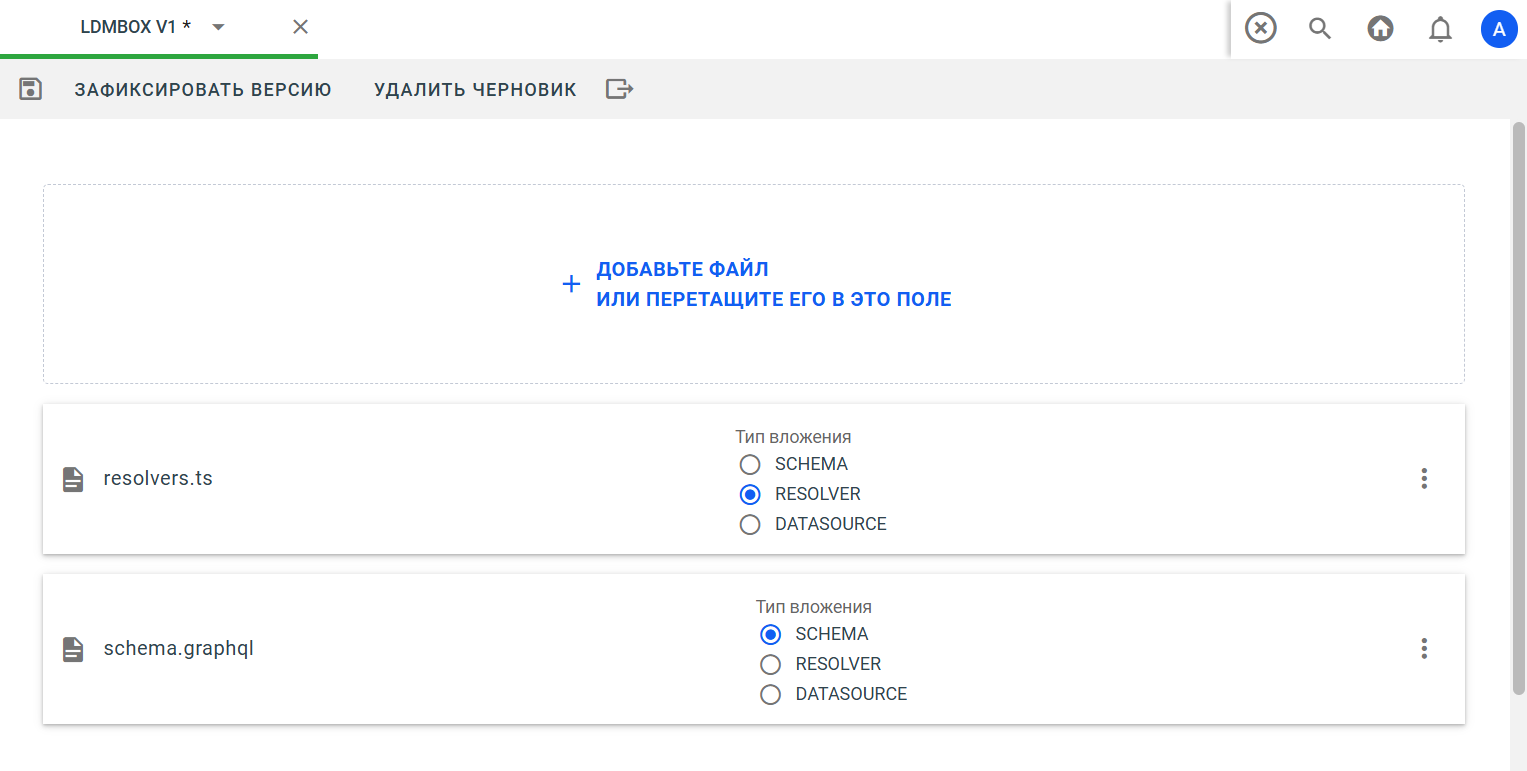Click the plus icon in the upload area

571,284
